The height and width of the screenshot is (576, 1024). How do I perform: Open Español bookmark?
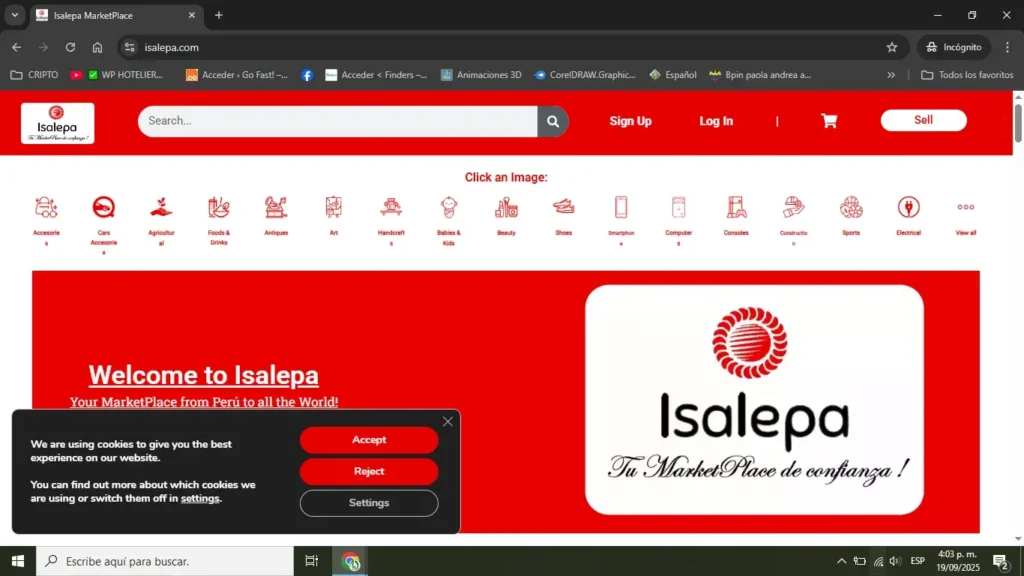673,75
